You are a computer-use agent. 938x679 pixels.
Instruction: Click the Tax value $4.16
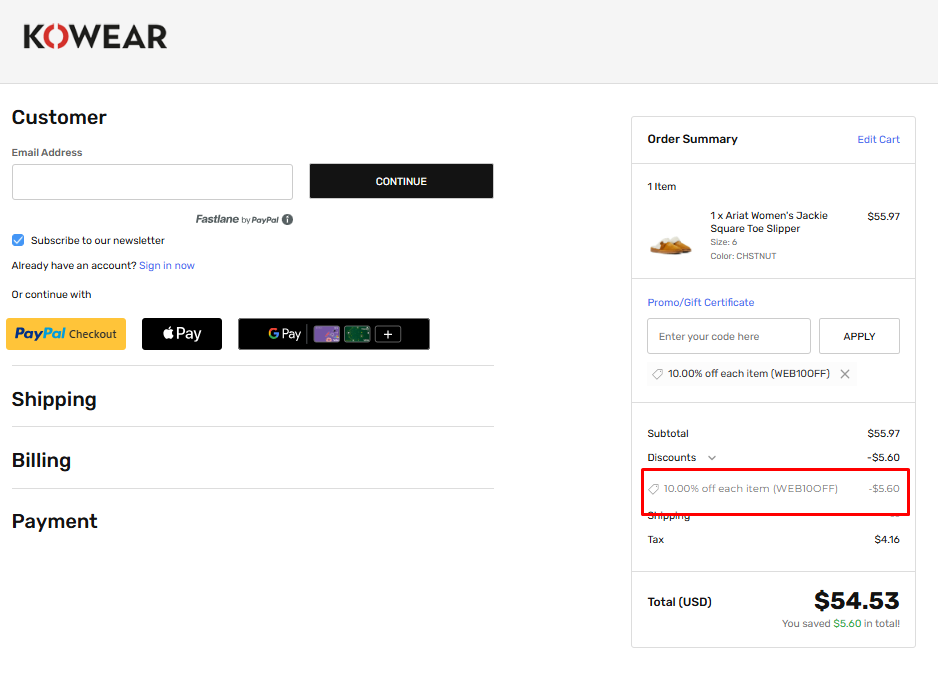pos(887,540)
